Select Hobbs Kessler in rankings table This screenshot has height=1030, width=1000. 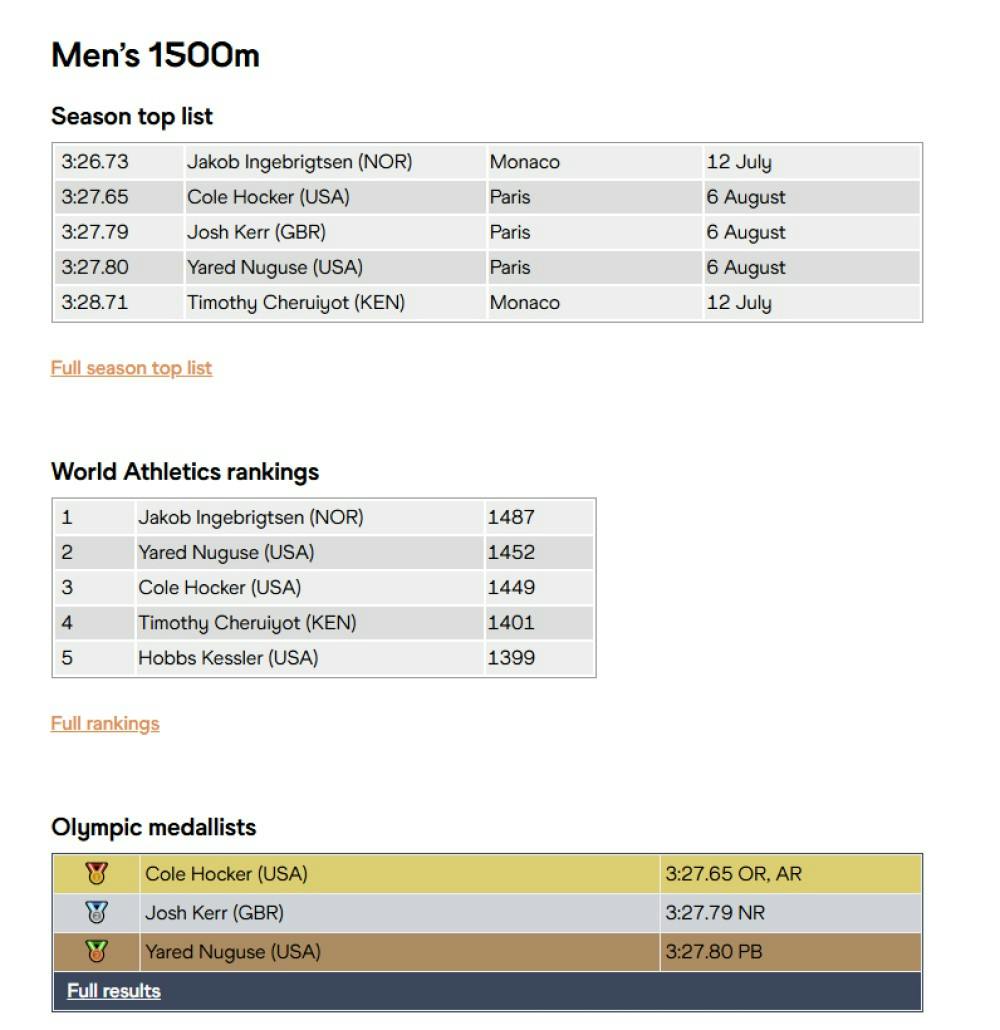pos(228,658)
